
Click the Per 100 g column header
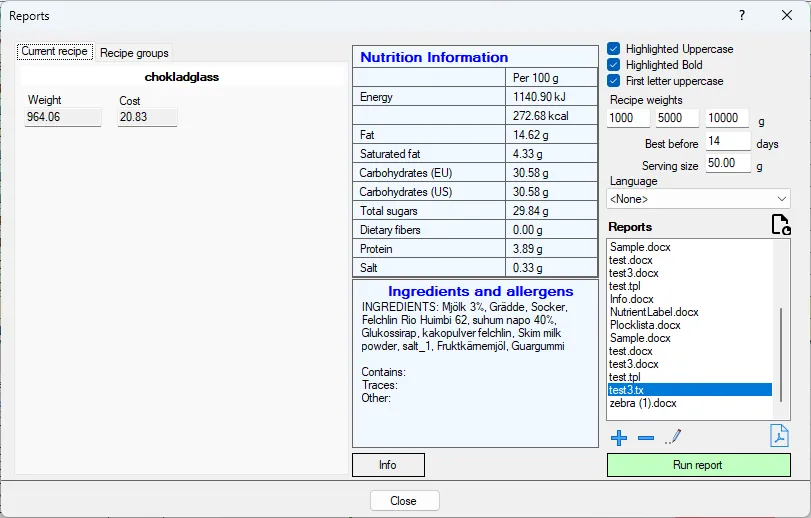click(x=535, y=78)
